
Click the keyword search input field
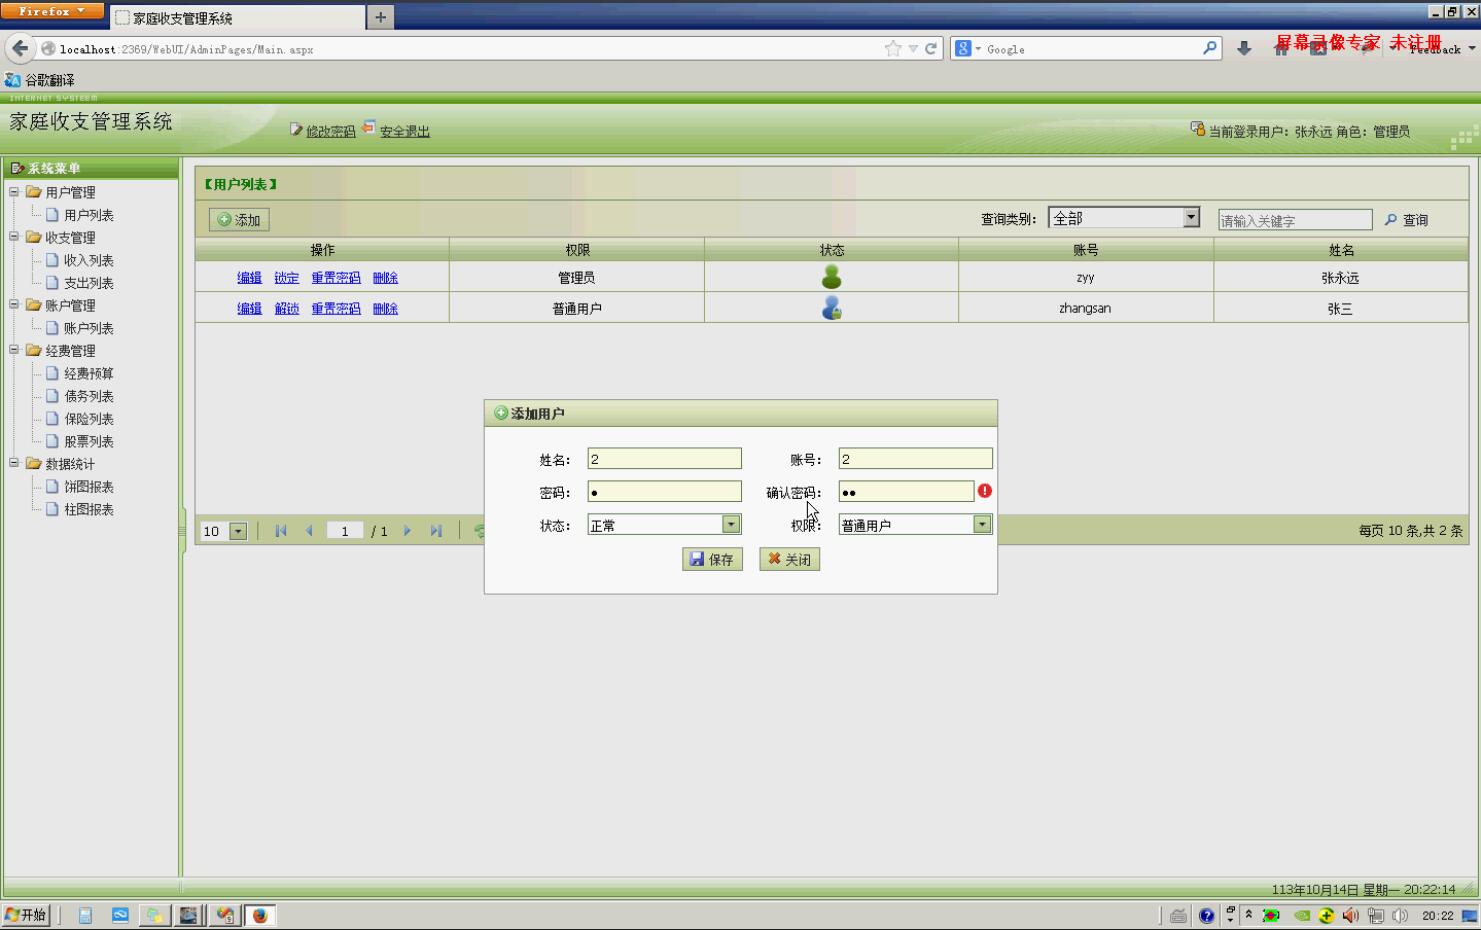click(1295, 220)
